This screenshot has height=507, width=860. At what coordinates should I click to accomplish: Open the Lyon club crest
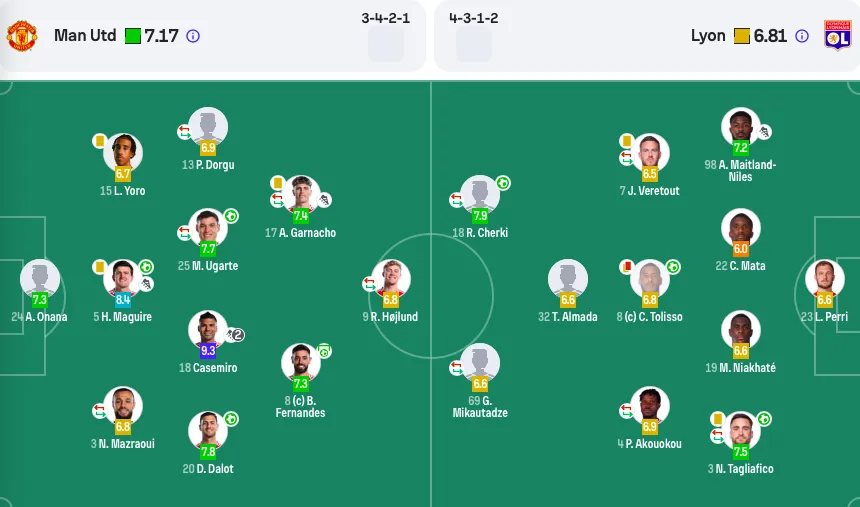[838, 36]
